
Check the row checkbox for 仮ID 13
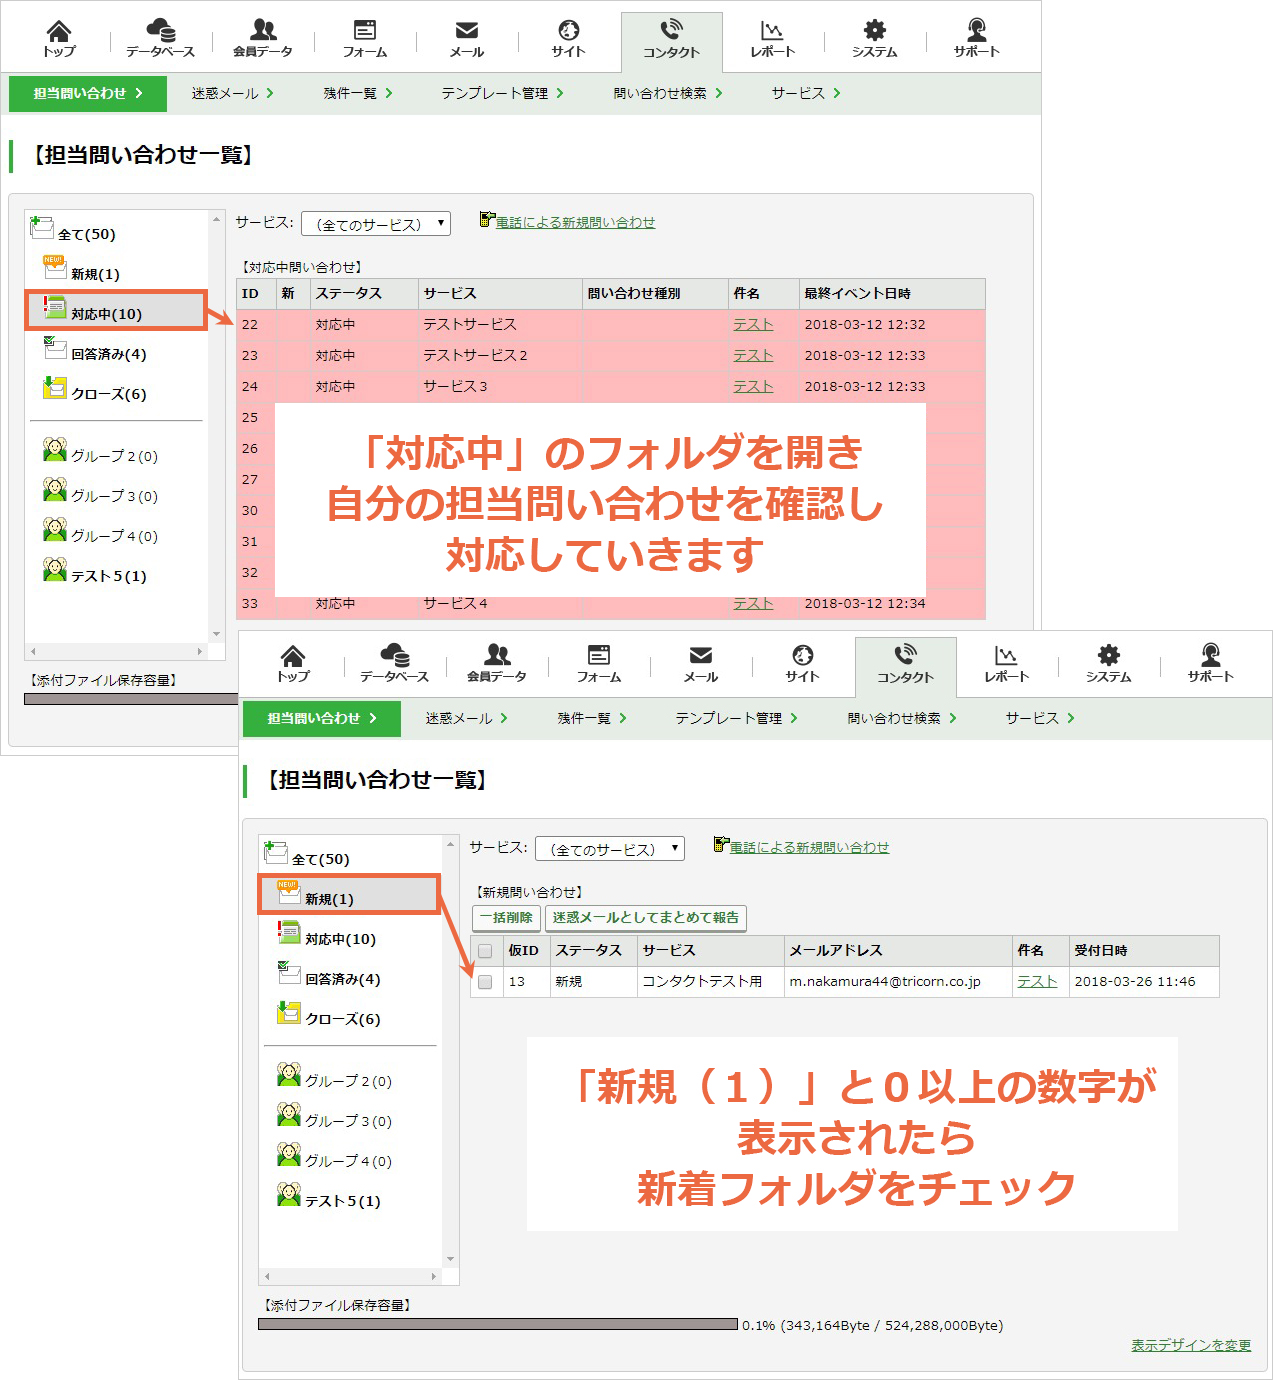click(x=485, y=982)
